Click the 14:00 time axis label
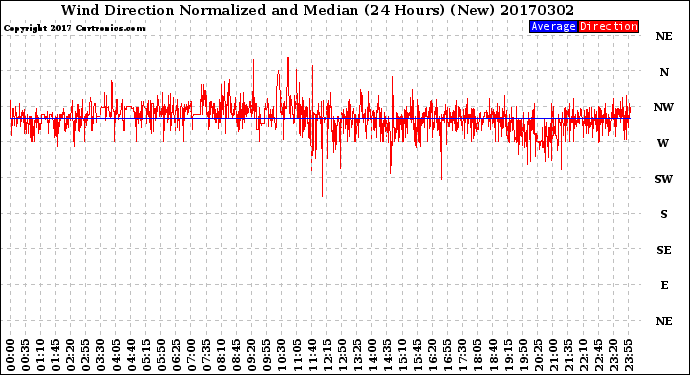This screenshot has height=375, width=690. point(372,355)
